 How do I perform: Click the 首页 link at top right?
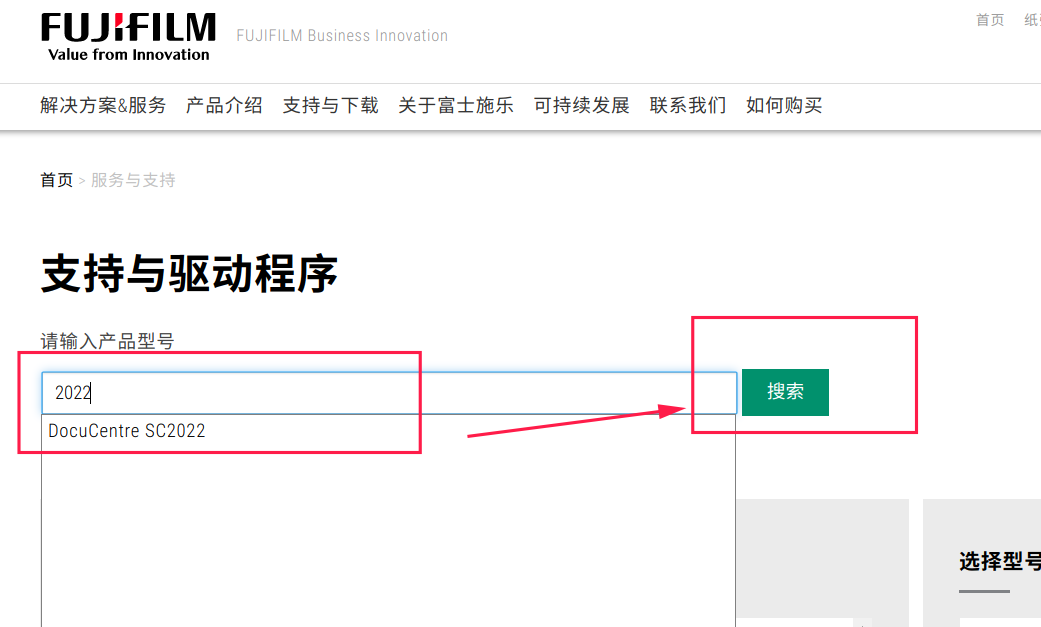[990, 20]
